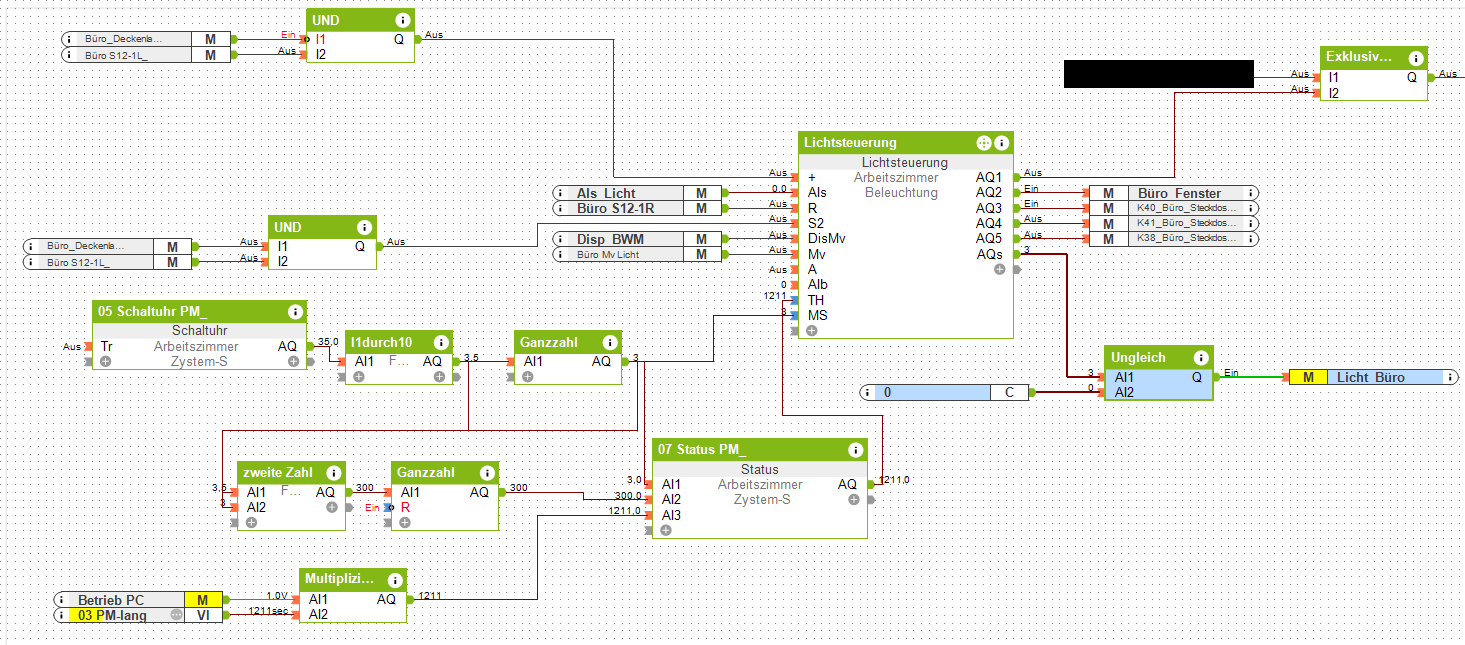This screenshot has width=1465, height=645.
Task: Click the Multiplizi... block title
Action: tap(340, 579)
